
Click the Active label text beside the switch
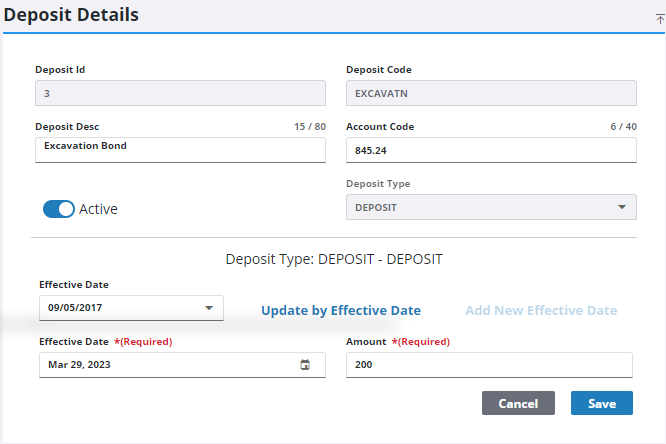(x=98, y=209)
